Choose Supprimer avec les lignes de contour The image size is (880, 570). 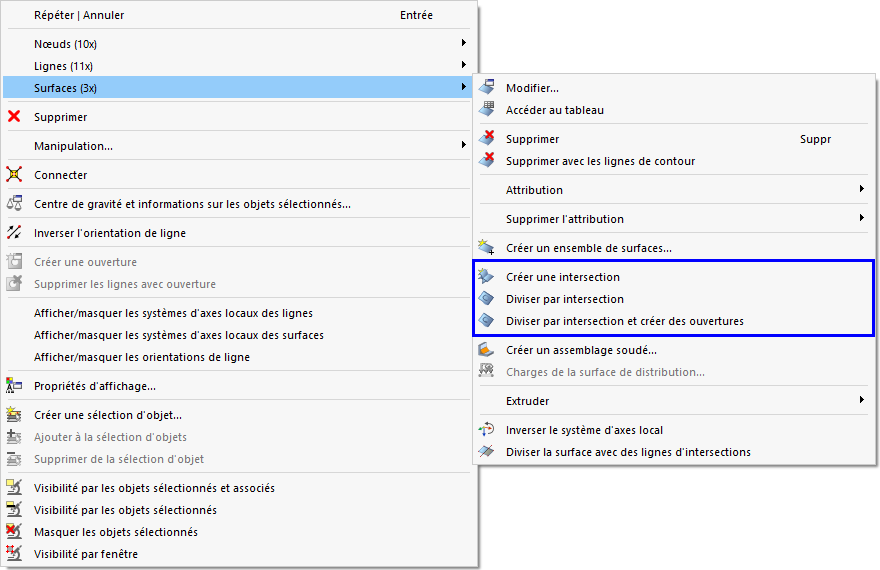coord(600,161)
